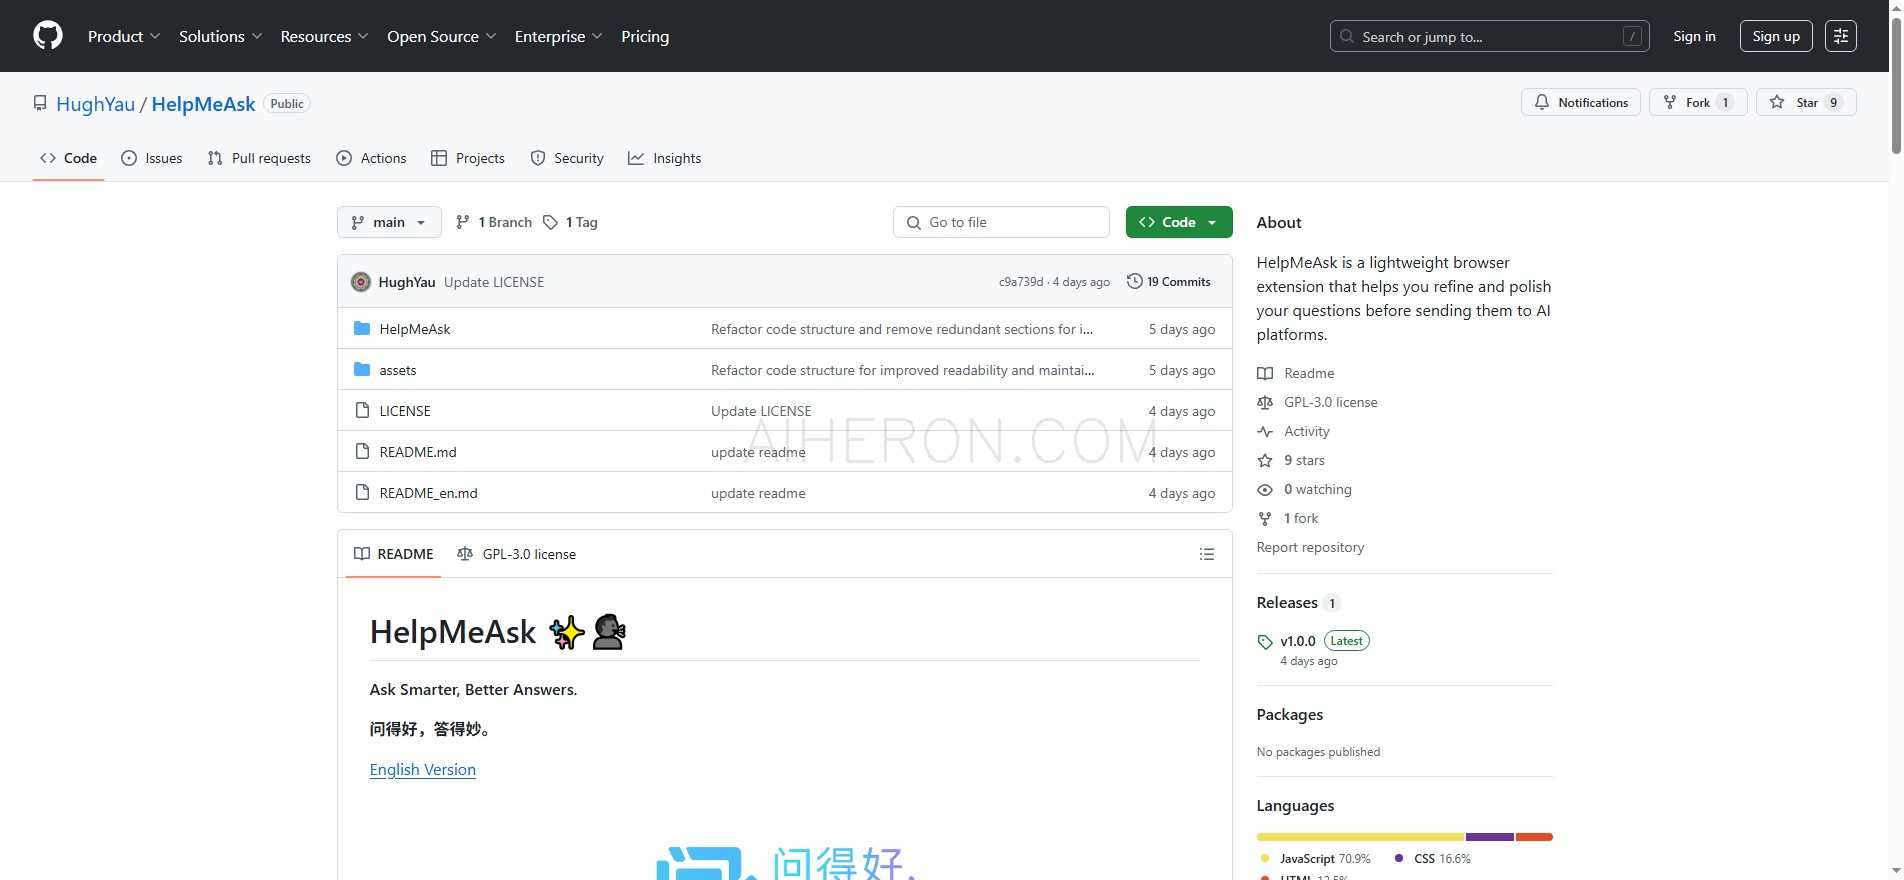The image size is (1904, 880).
Task: View the 1 Branch link
Action: tap(494, 222)
